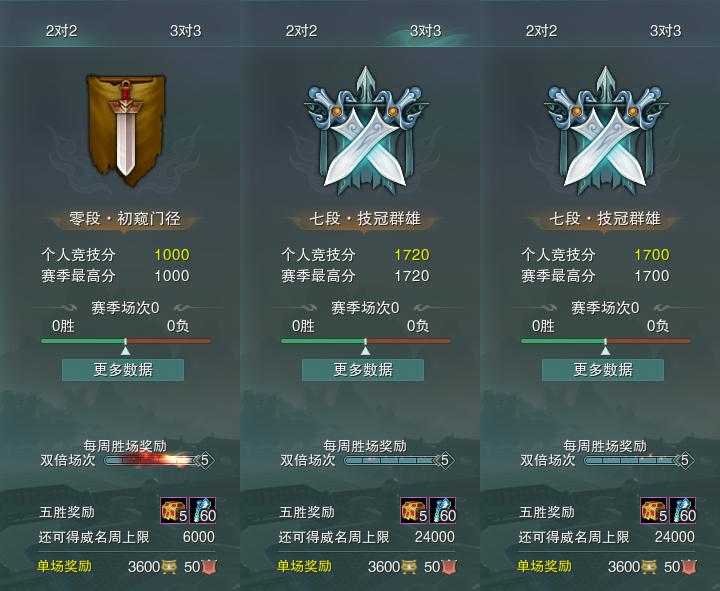Select the left panel's treasure chest reward icon
Viewport: 720px width, 591px height.
(x=174, y=510)
